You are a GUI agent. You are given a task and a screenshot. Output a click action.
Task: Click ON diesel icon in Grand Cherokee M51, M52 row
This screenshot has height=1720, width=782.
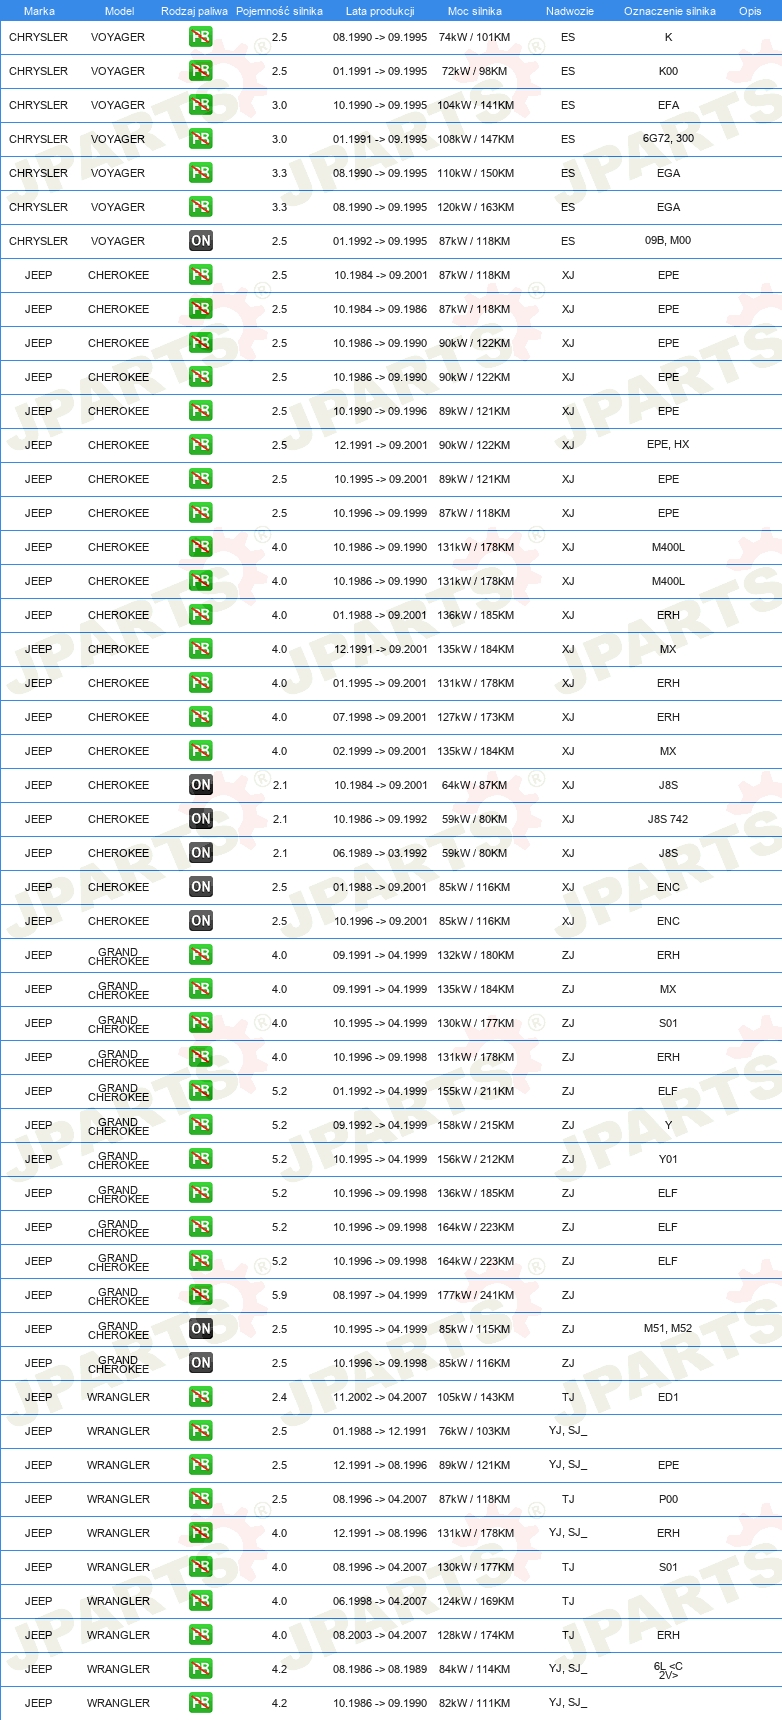pos(201,1329)
